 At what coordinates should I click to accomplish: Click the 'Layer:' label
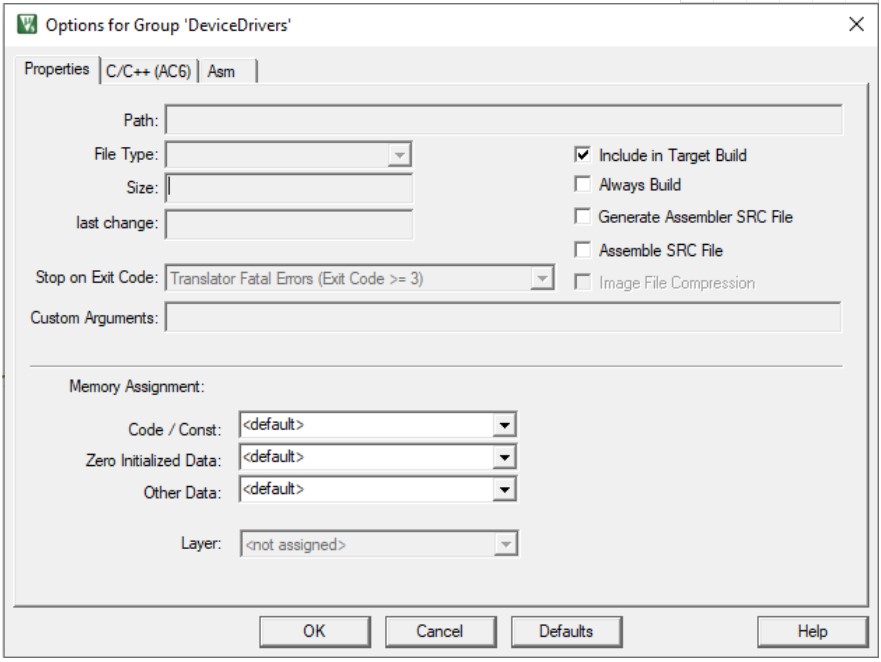click(201, 543)
